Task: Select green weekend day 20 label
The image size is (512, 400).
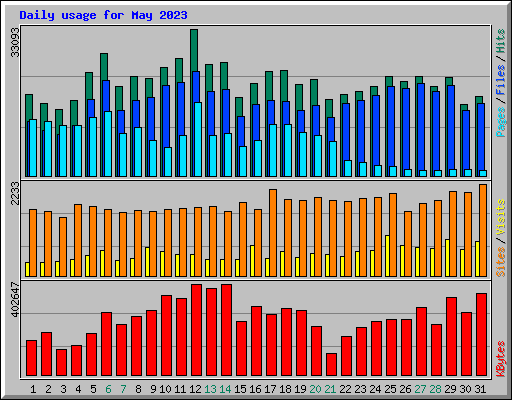Action: point(315,389)
